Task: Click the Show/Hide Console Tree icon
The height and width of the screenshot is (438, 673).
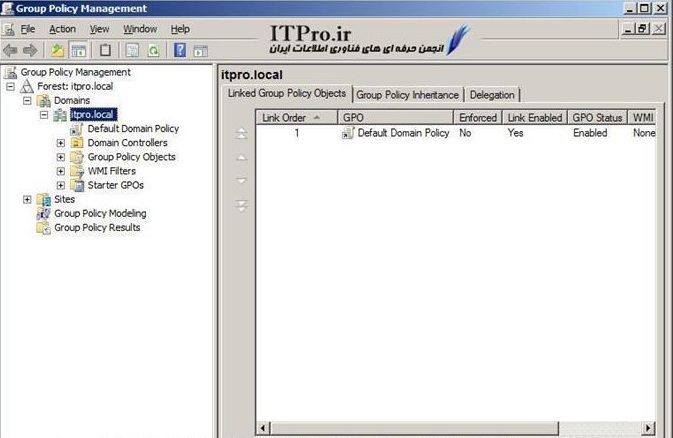Action: click(x=78, y=50)
